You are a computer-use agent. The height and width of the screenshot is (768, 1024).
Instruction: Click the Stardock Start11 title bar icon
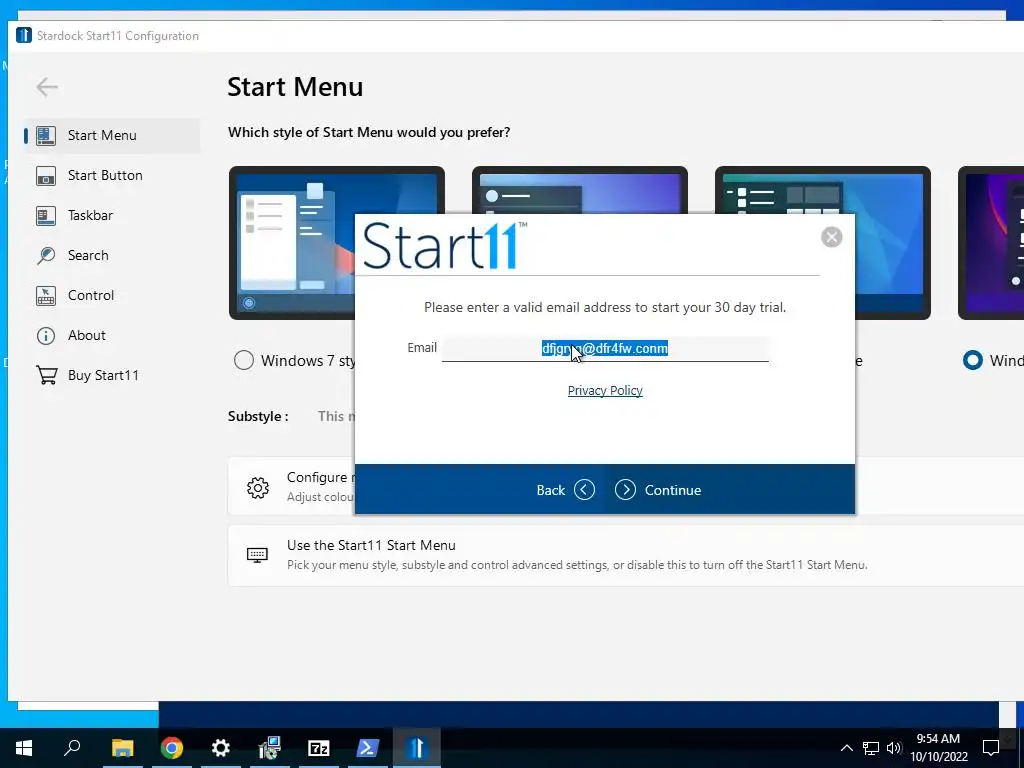pyautogui.click(x=24, y=35)
